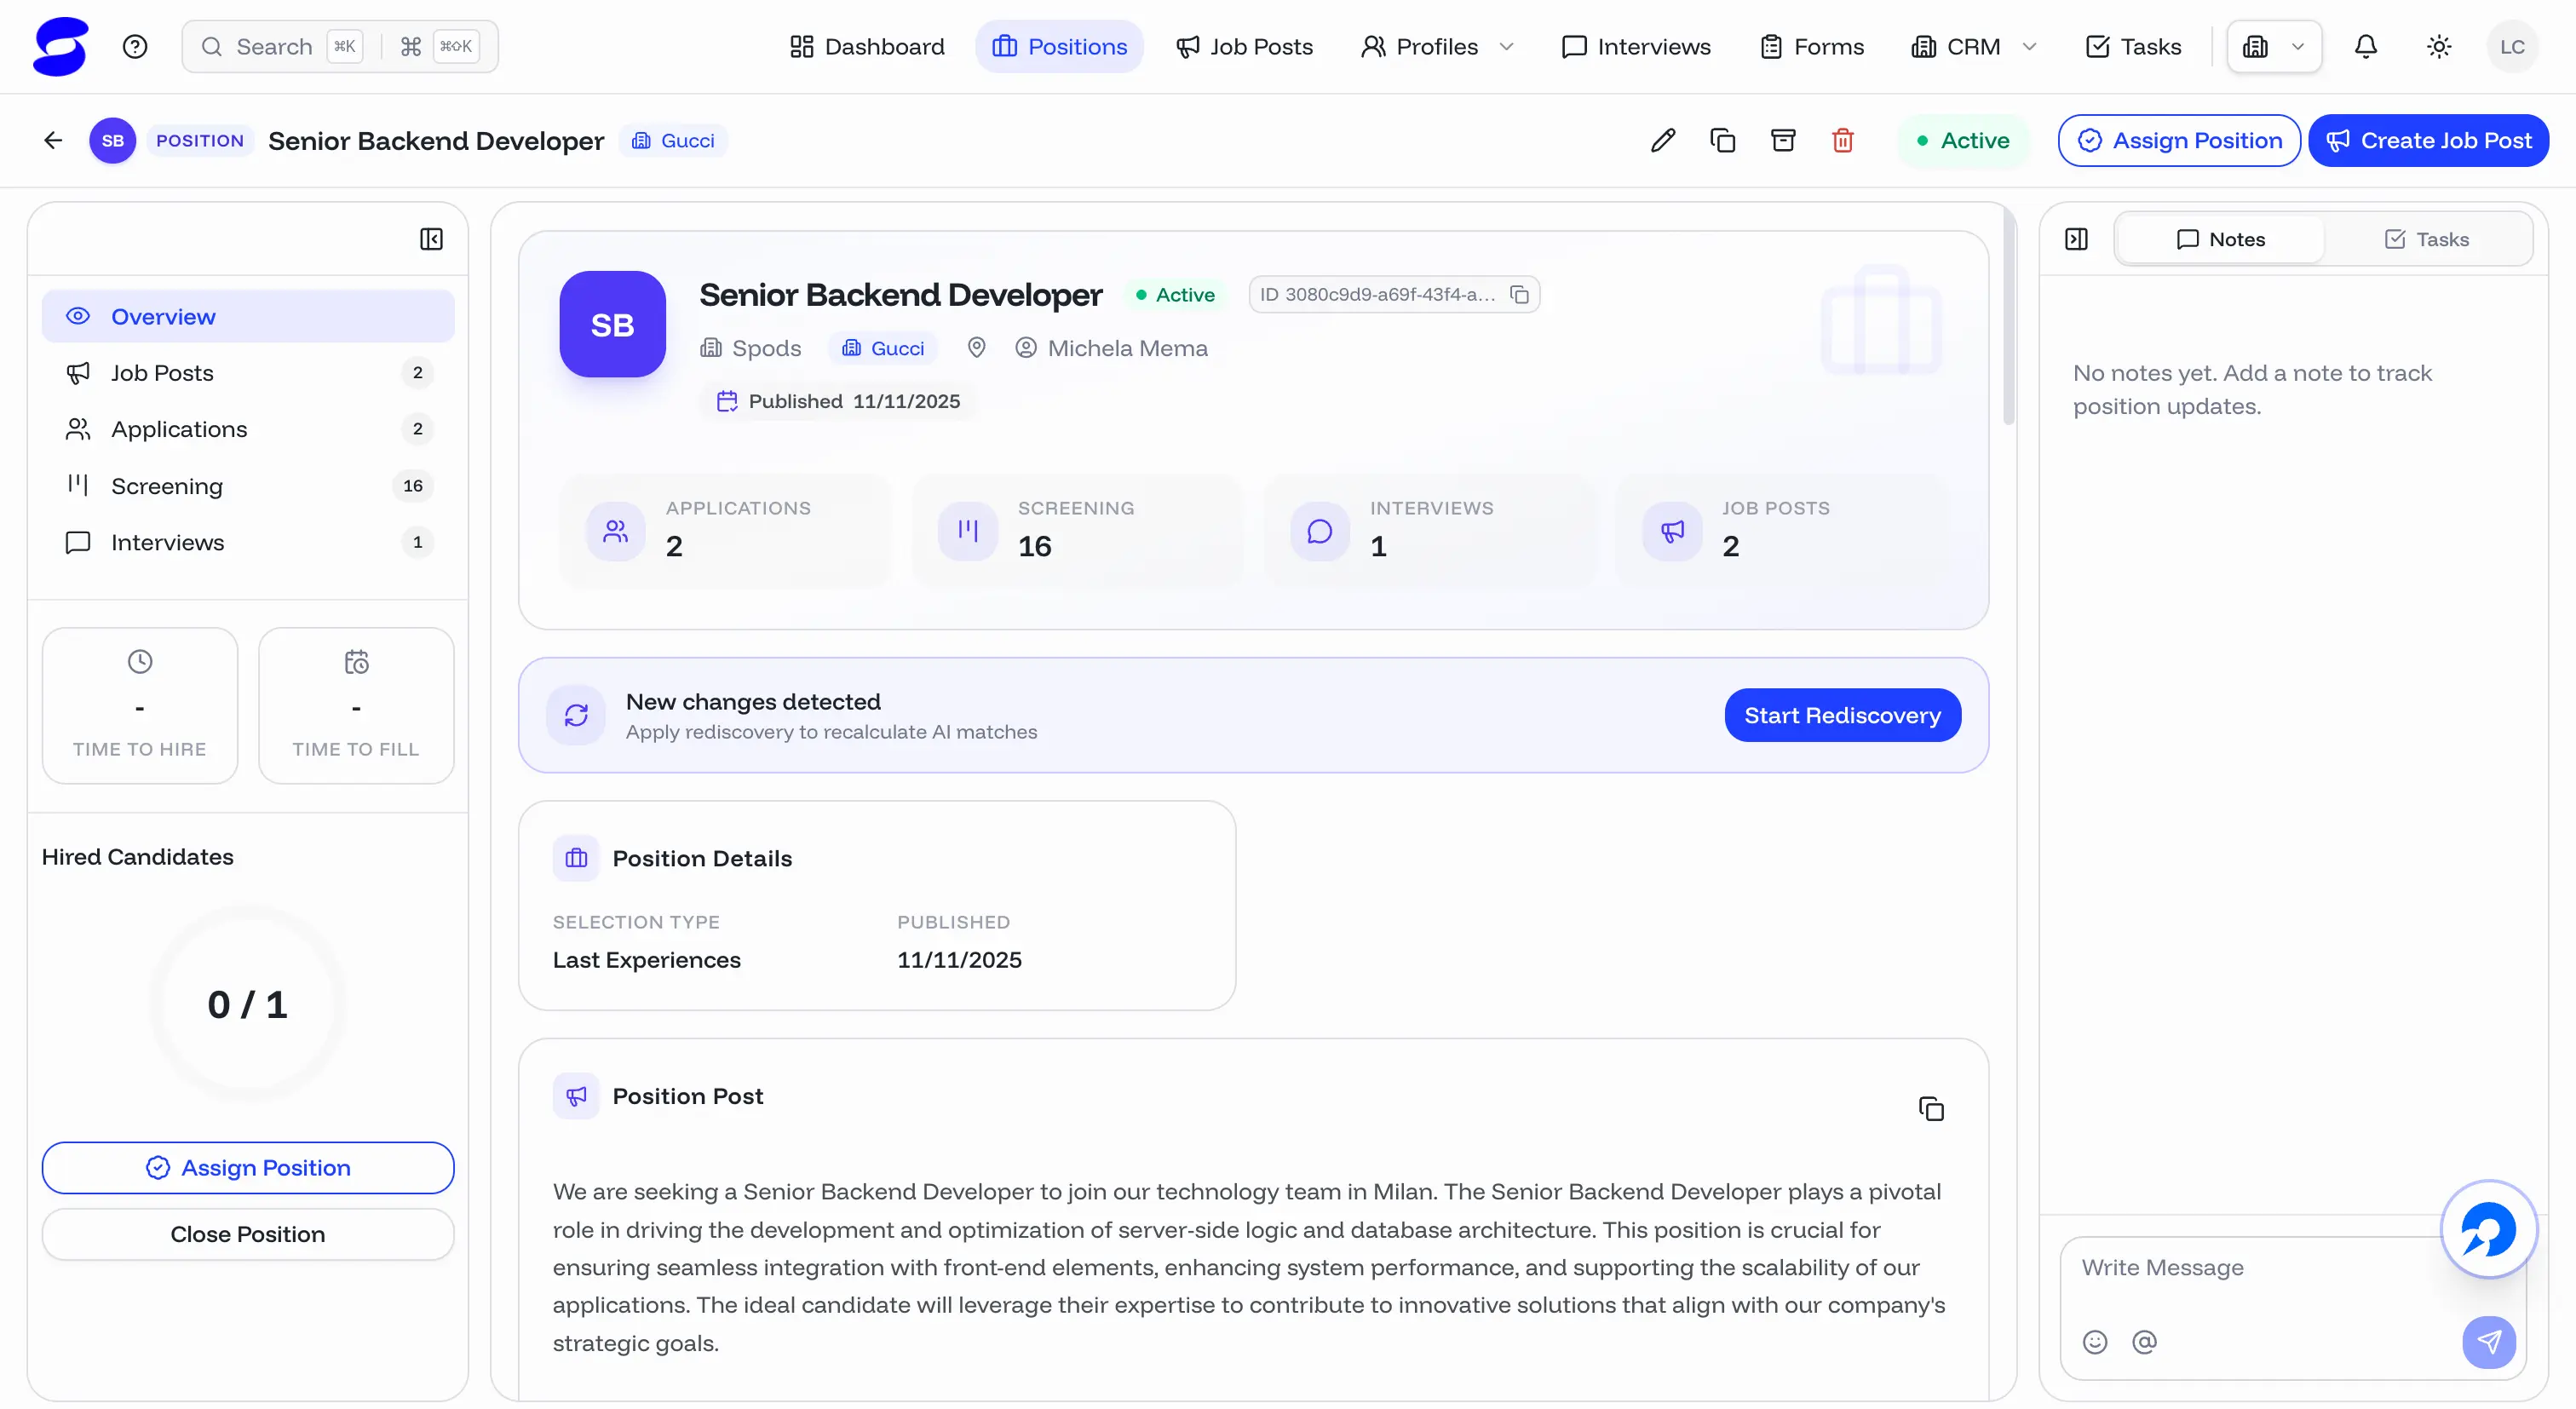The image size is (2576, 1409).
Task: Open the LC user avatar menu
Action: tap(2512, 47)
